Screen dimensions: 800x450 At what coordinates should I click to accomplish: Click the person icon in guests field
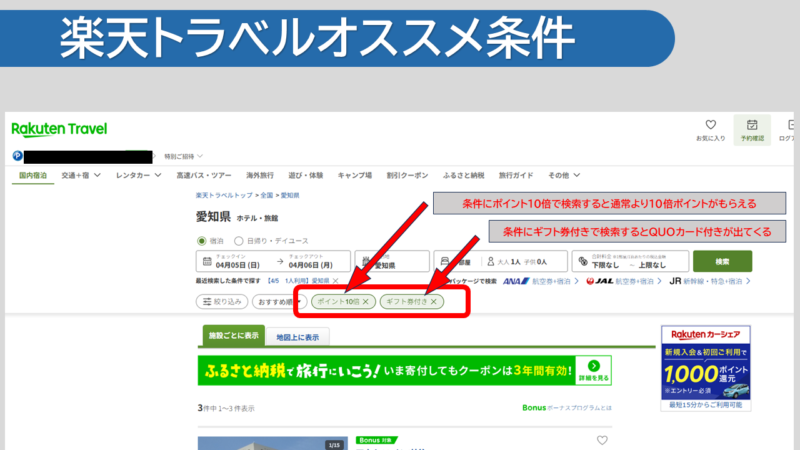490,261
